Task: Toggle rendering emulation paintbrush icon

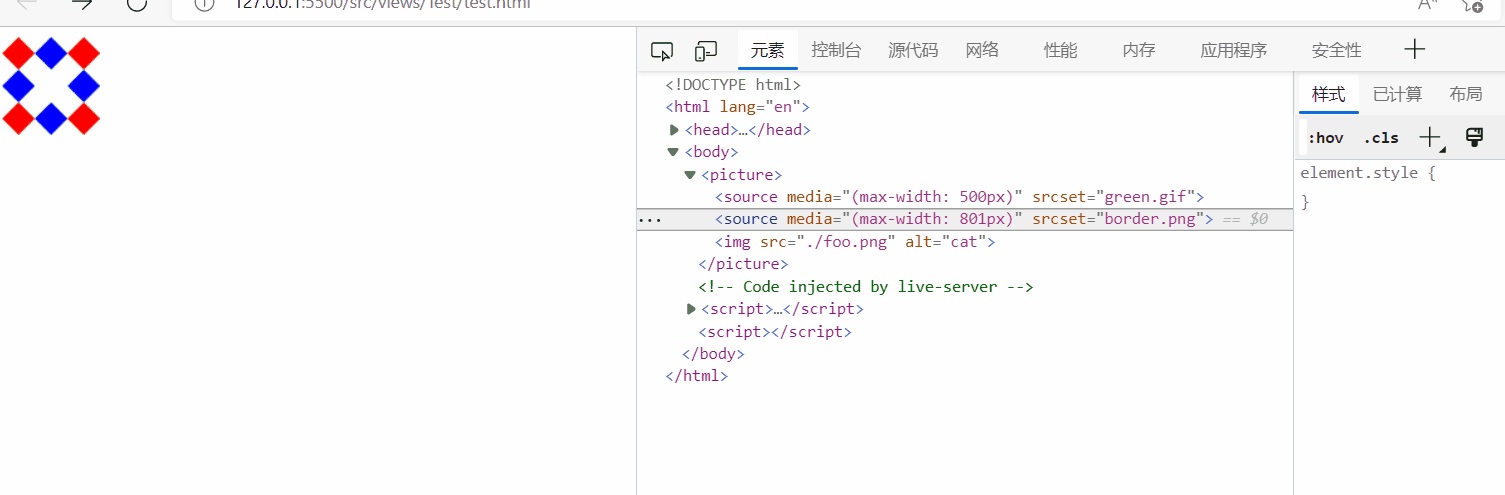Action: 1474,138
